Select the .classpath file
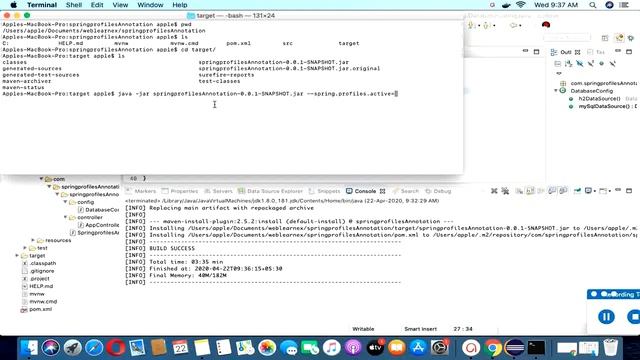The width and height of the screenshot is (640, 360). coord(39,263)
